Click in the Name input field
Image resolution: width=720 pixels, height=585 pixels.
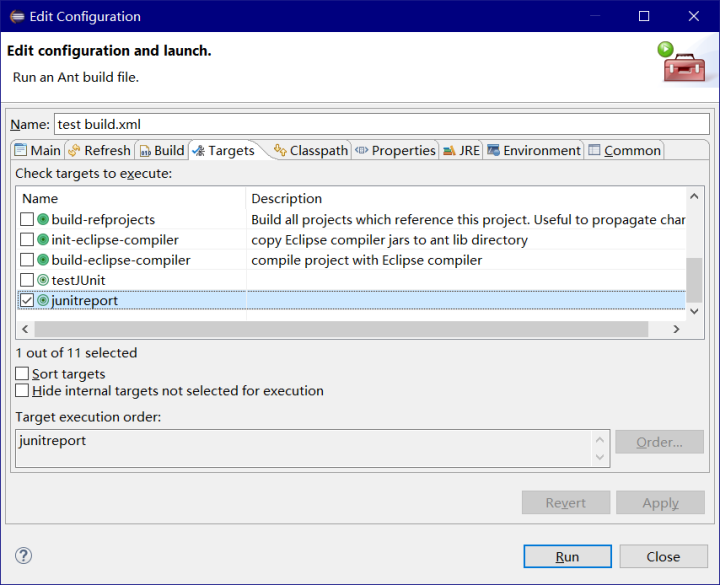[x=382, y=124]
